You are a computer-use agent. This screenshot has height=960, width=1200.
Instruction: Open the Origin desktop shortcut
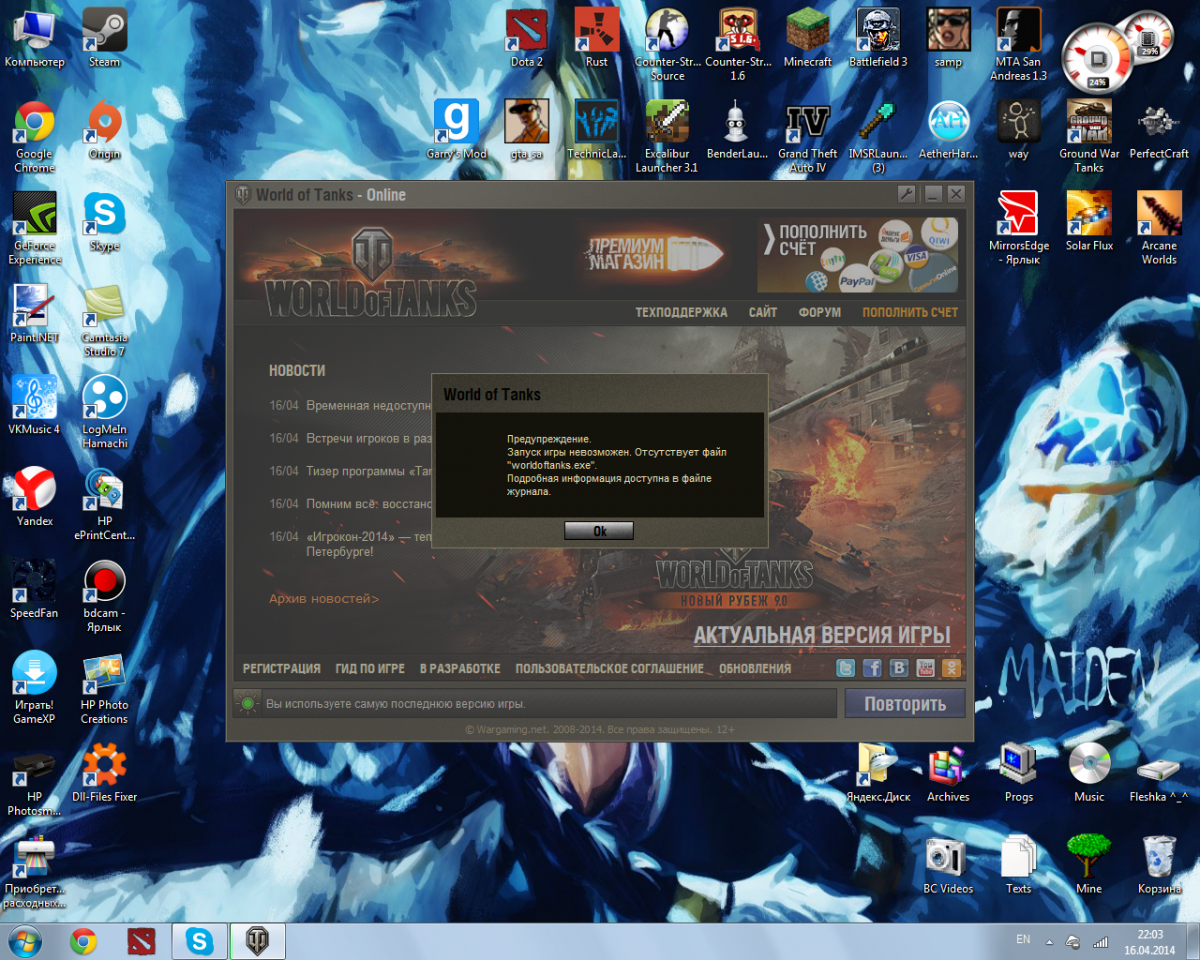(x=104, y=130)
